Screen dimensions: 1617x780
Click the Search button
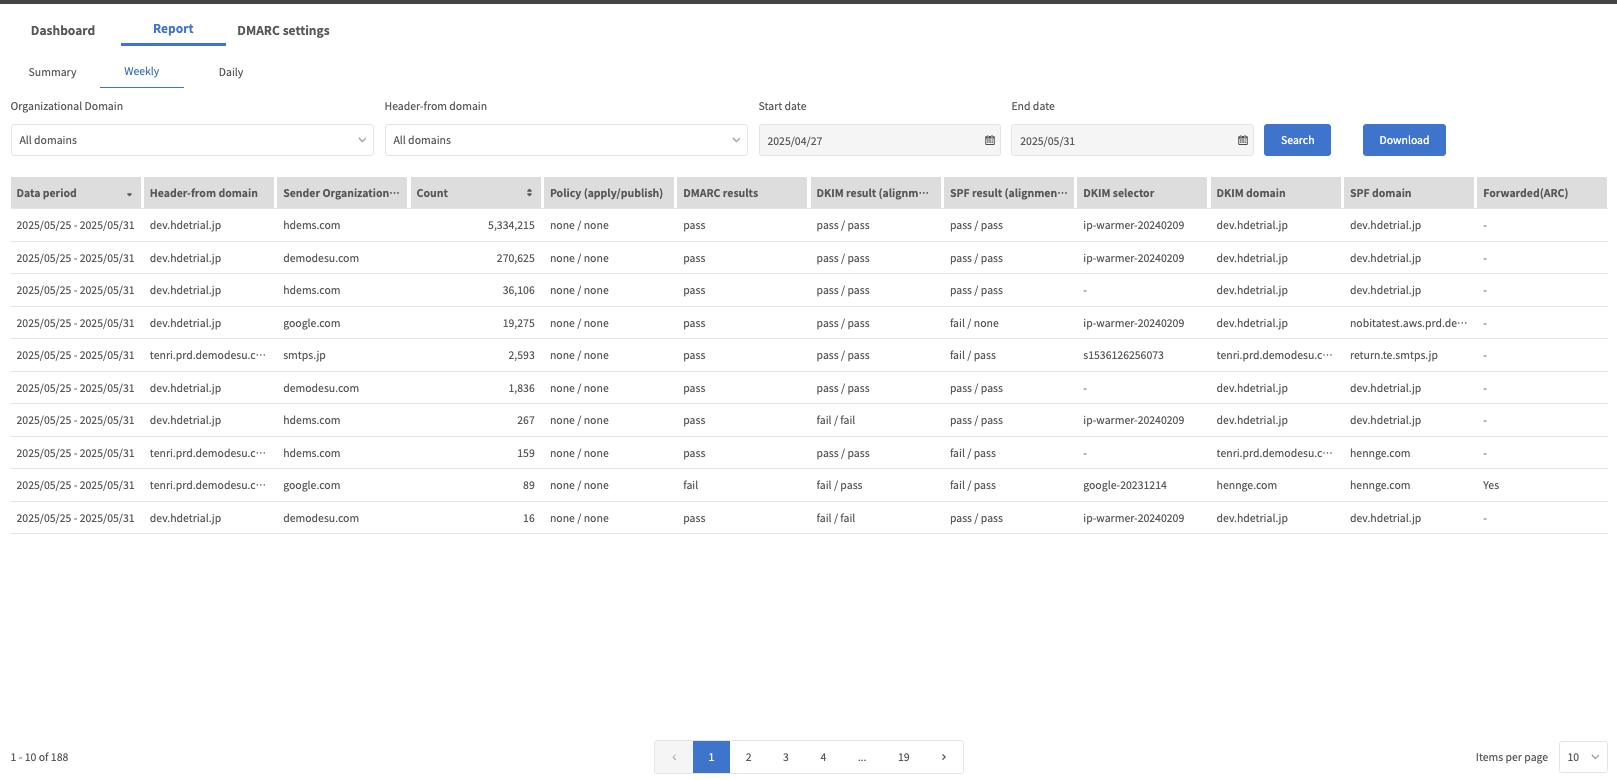(1297, 140)
